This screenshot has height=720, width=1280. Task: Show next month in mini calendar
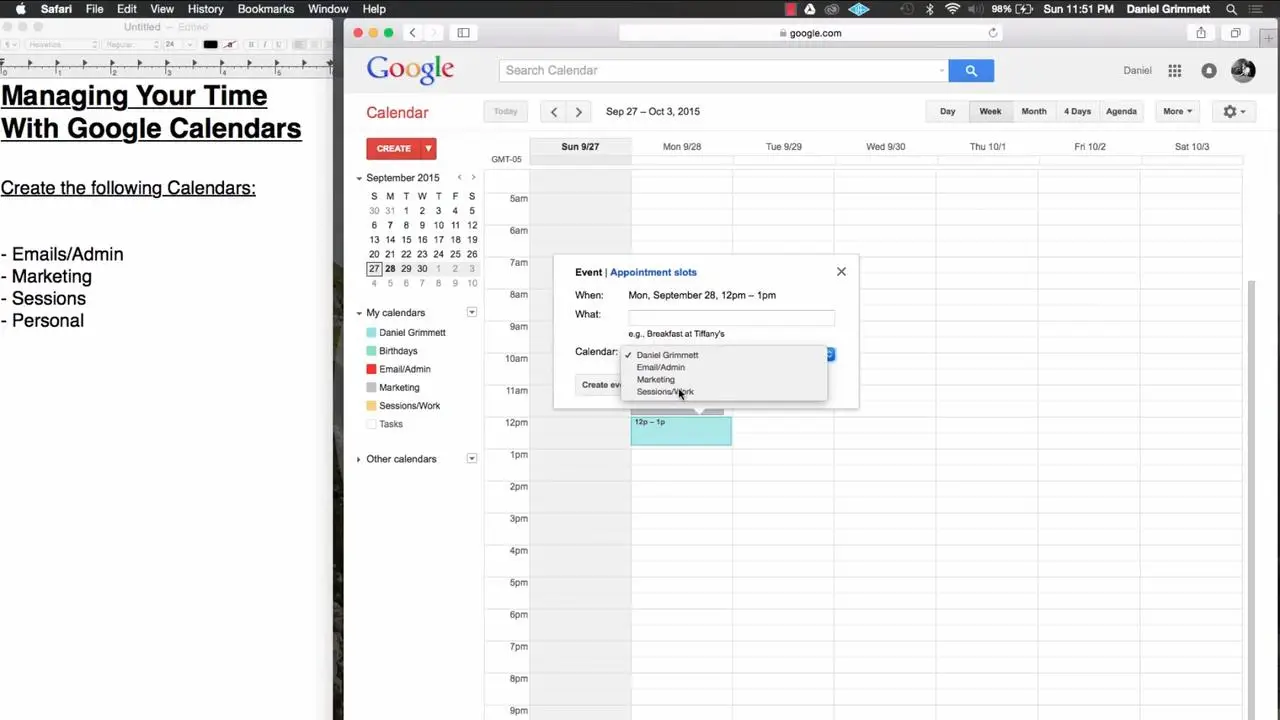pyautogui.click(x=473, y=178)
